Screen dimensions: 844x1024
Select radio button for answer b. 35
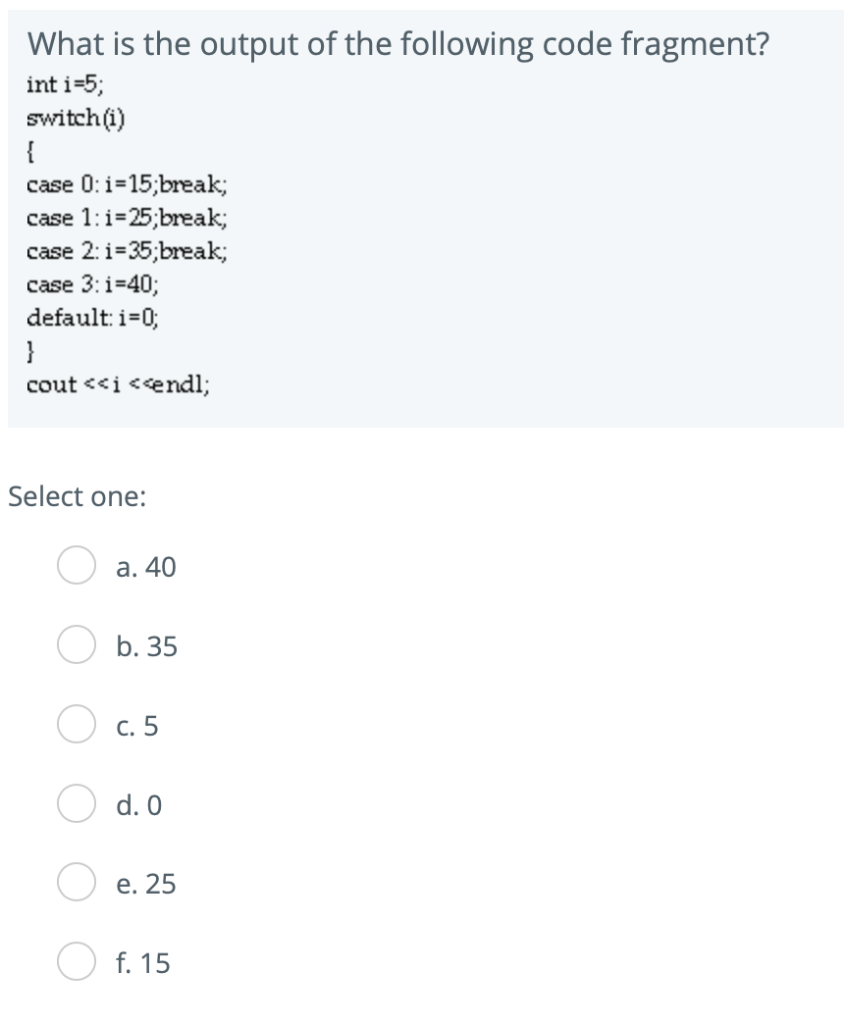pyautogui.click(x=75, y=647)
